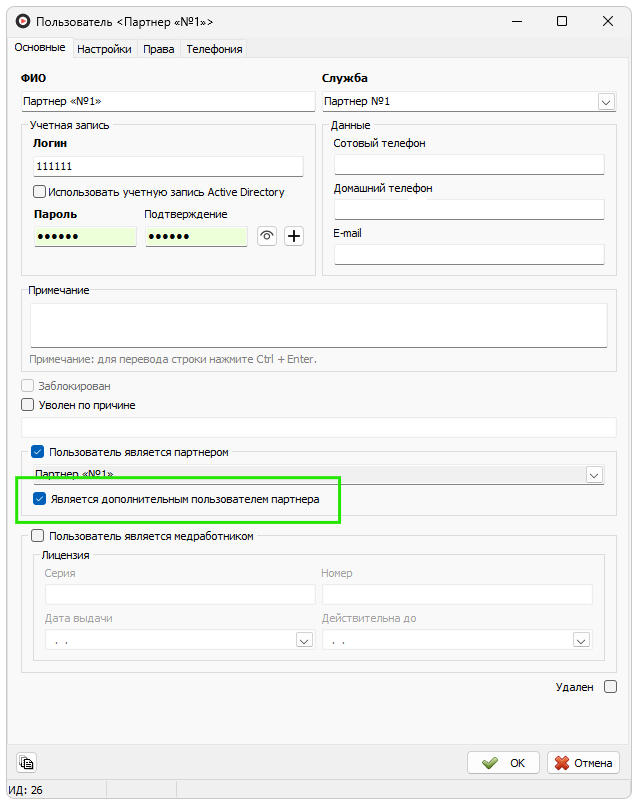Click the eye icon to show password

click(x=267, y=236)
